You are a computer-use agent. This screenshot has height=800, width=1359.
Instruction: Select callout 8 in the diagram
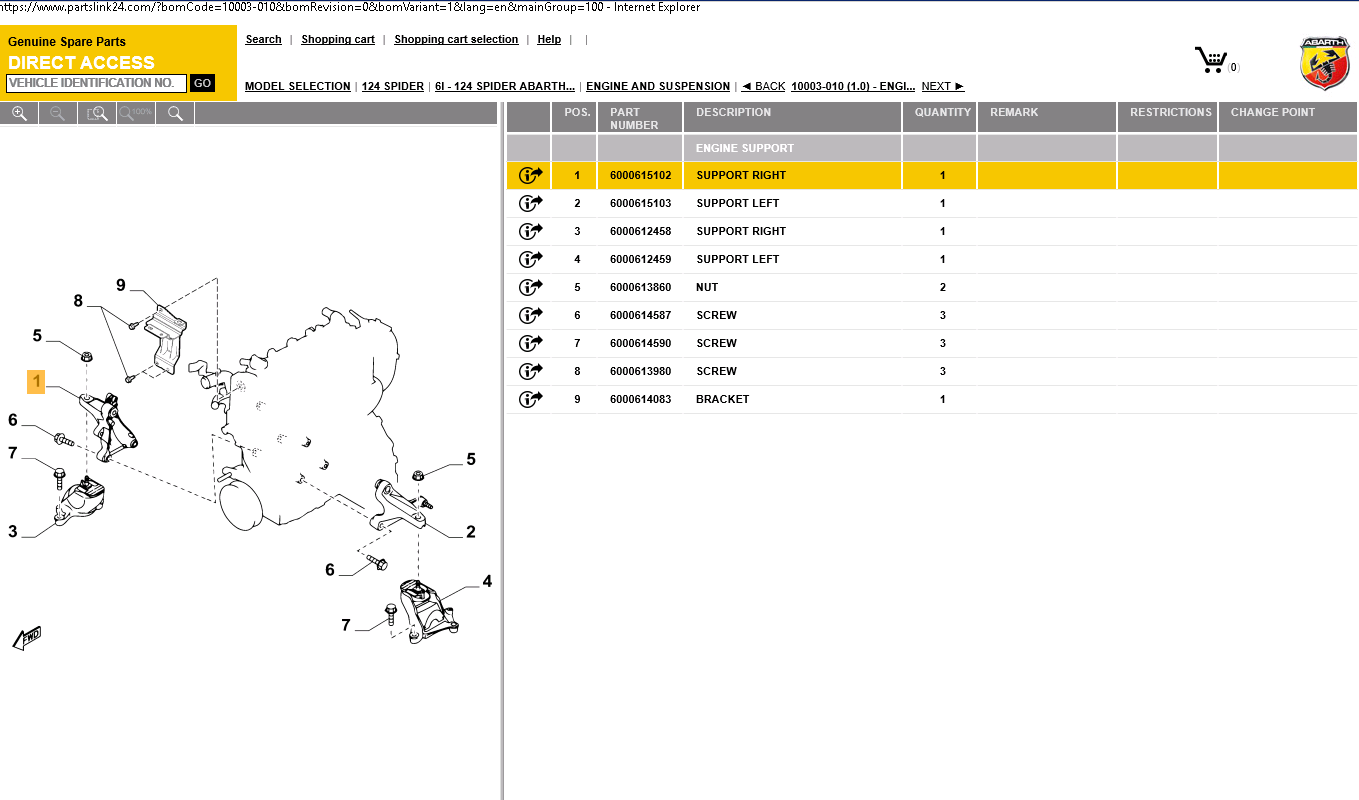pos(78,300)
